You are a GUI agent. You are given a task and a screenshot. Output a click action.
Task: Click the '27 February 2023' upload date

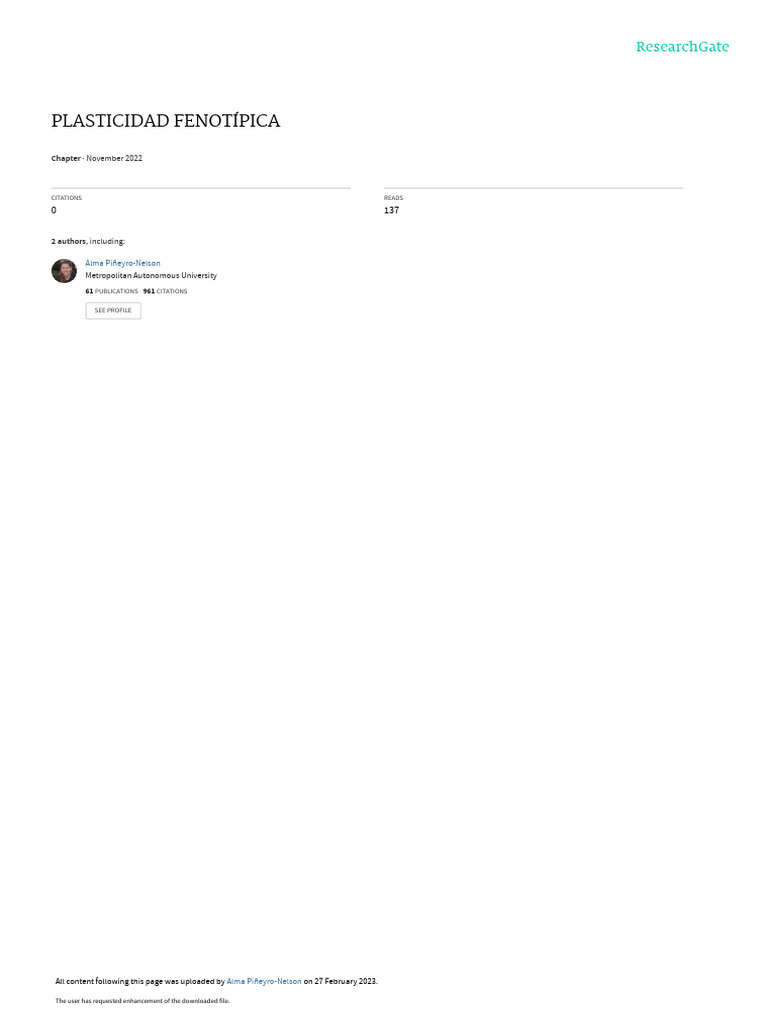345,981
